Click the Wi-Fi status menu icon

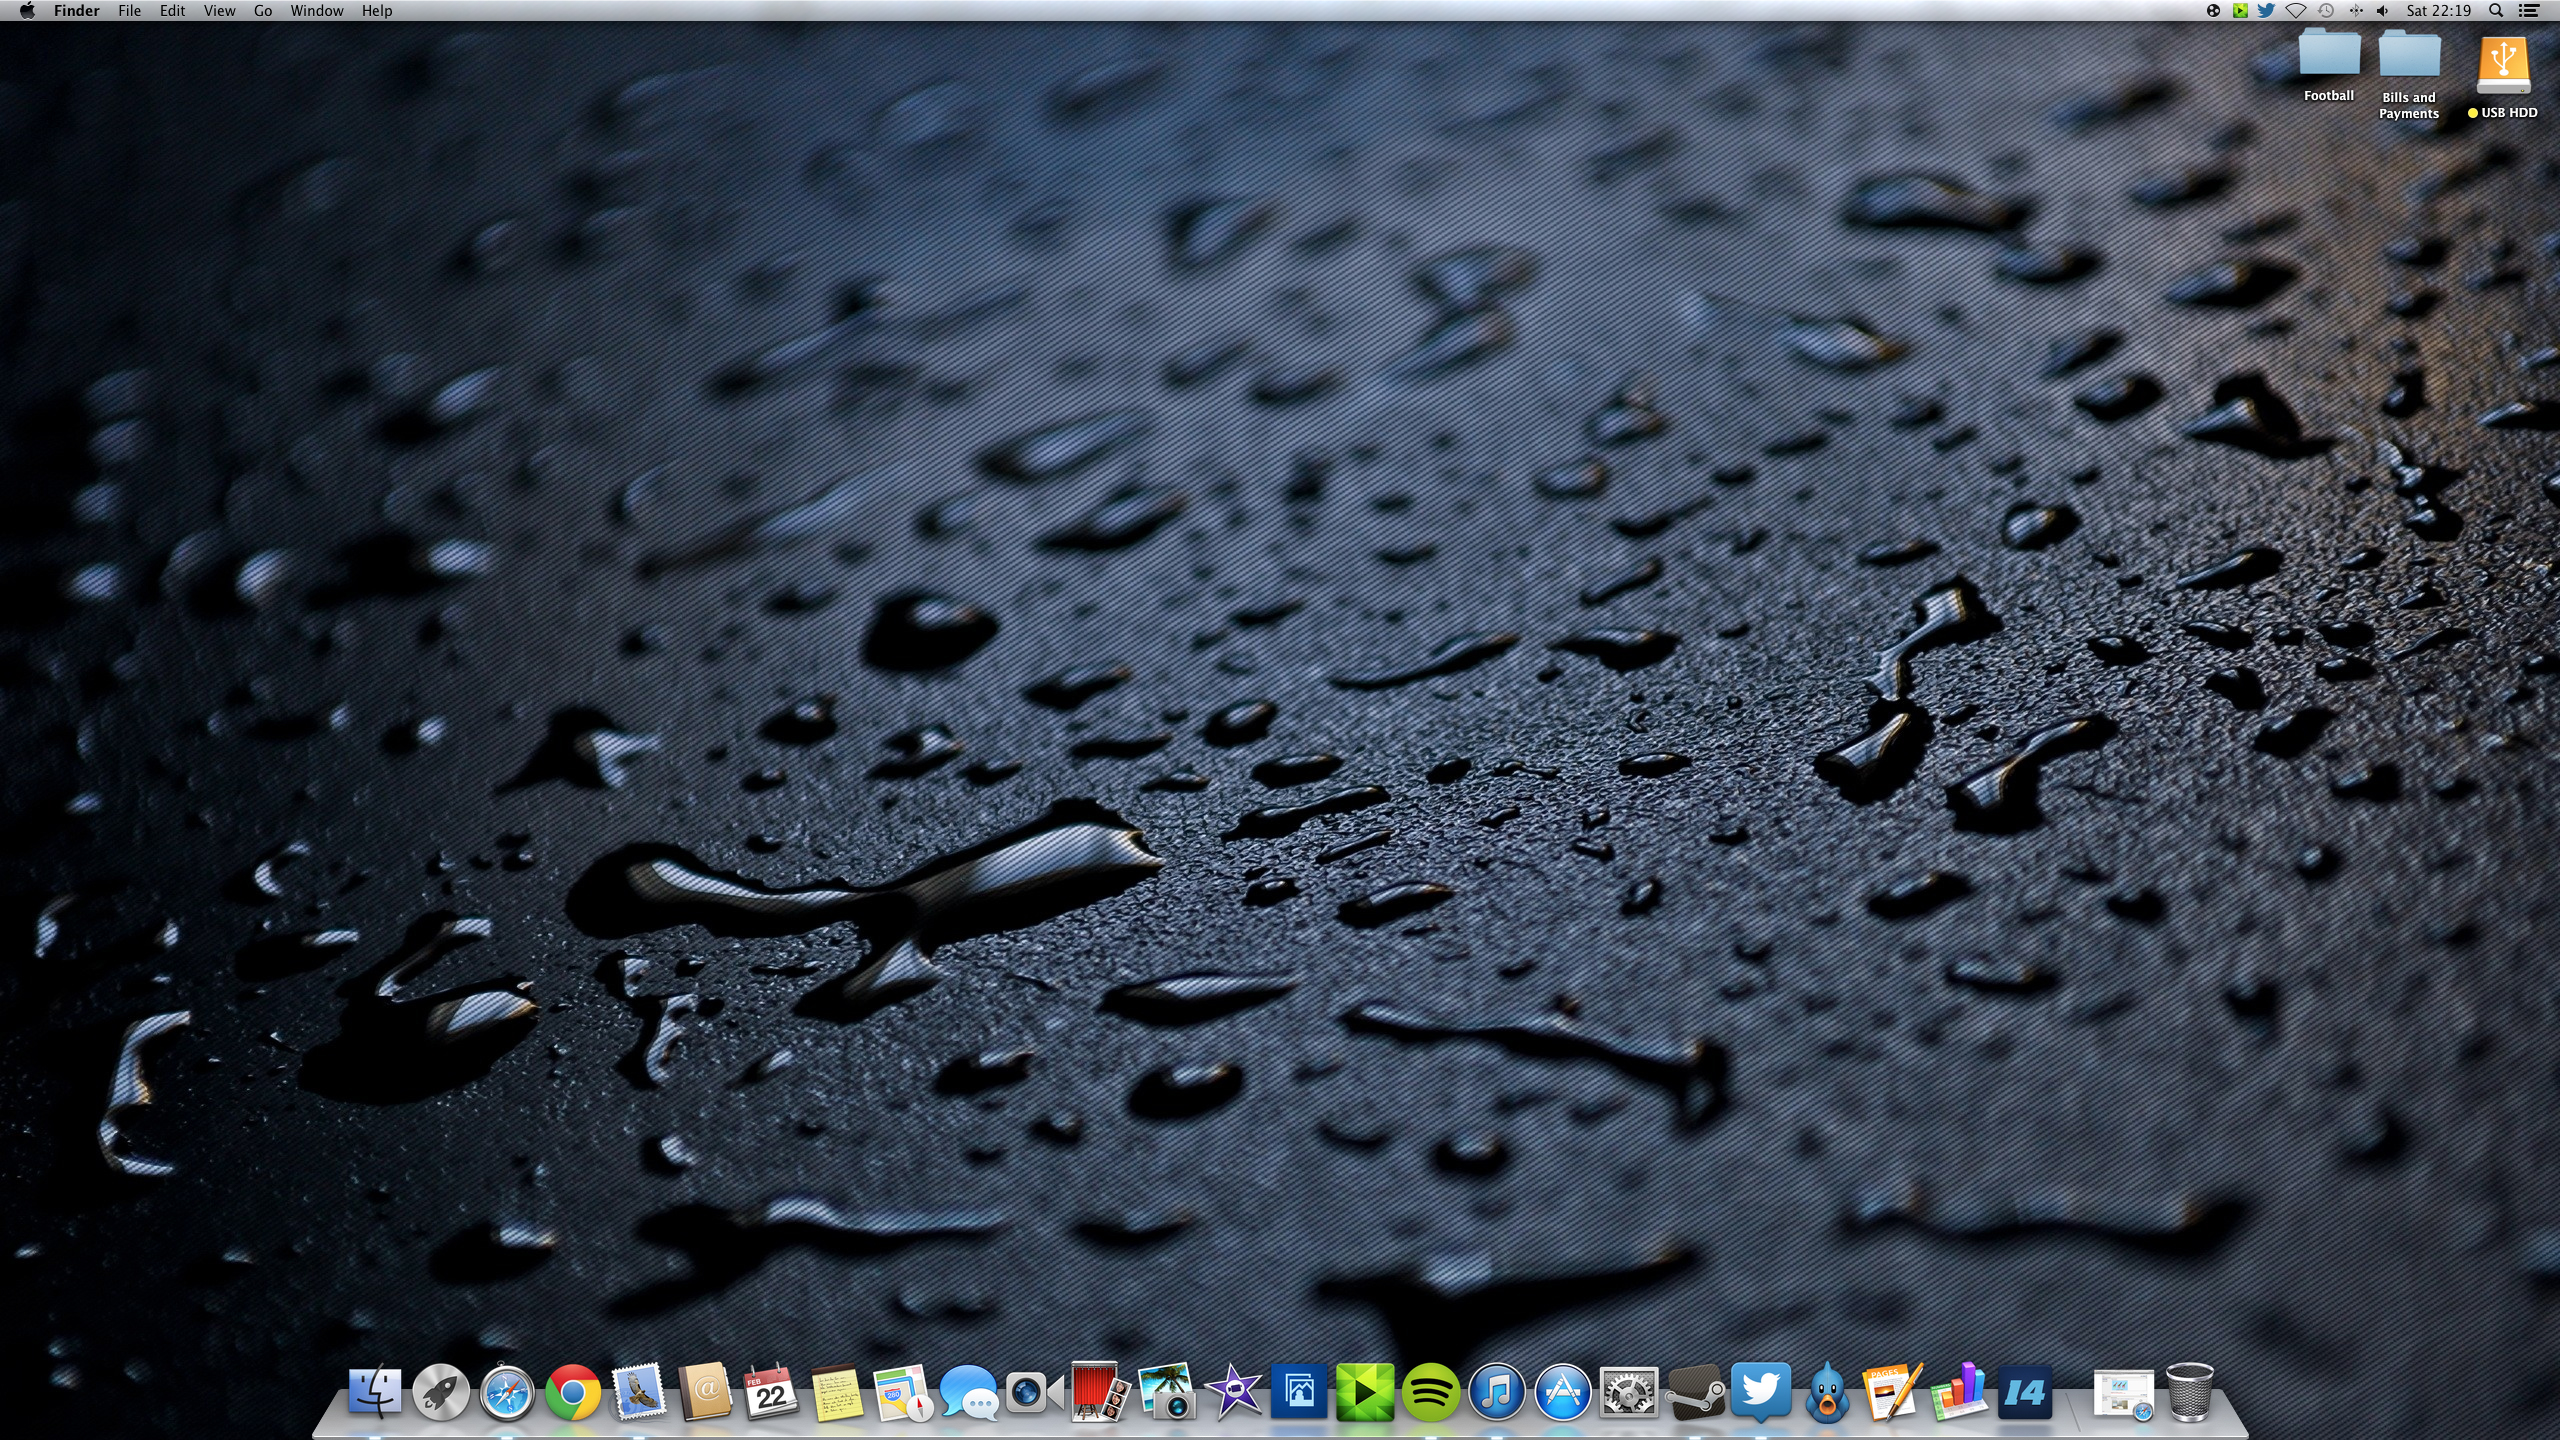pyautogui.click(x=2296, y=11)
